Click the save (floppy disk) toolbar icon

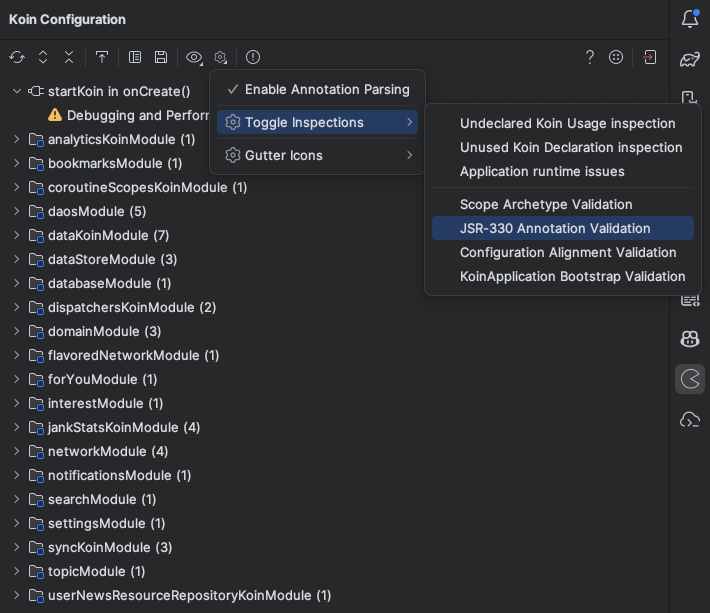(x=161, y=58)
